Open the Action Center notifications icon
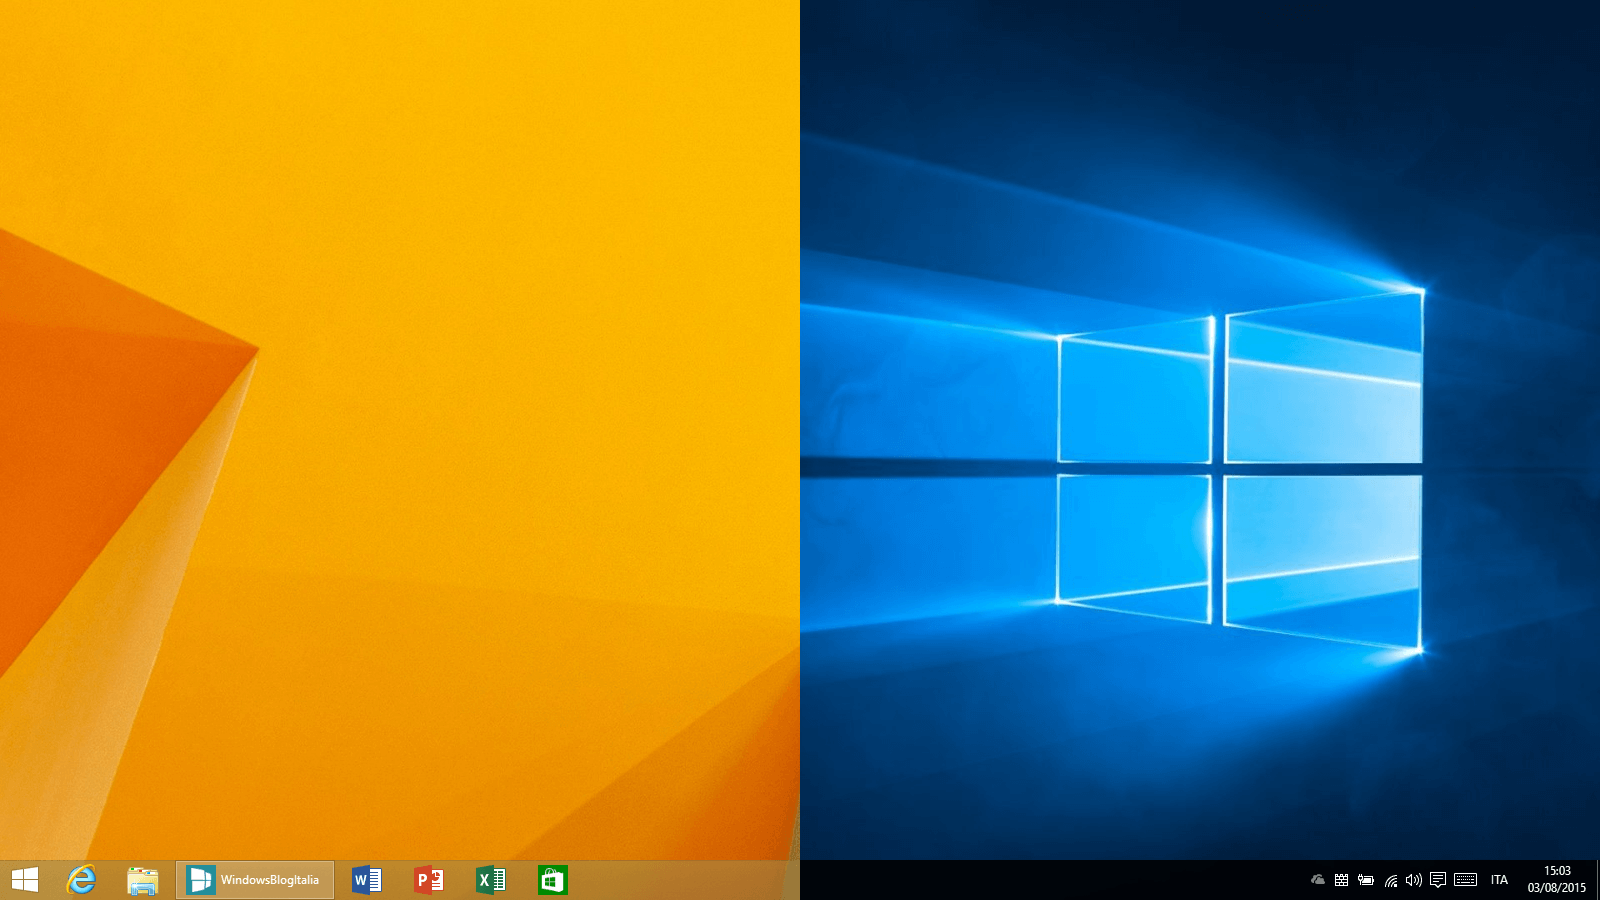 coord(1438,880)
